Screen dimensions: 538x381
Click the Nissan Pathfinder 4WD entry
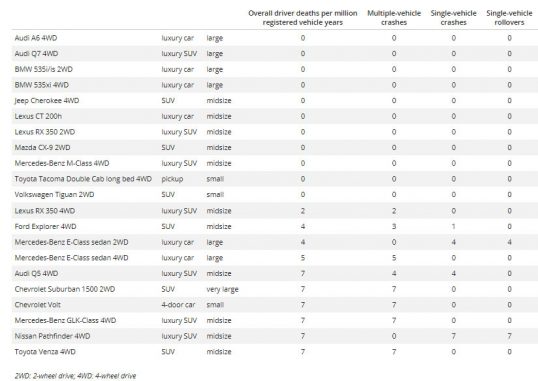(x=52, y=336)
